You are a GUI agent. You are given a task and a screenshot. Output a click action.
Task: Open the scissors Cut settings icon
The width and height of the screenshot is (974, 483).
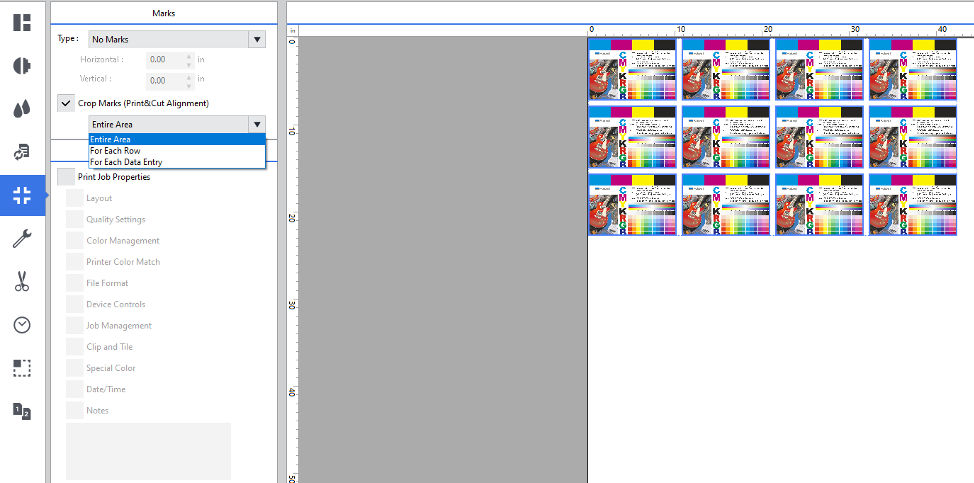[22, 282]
